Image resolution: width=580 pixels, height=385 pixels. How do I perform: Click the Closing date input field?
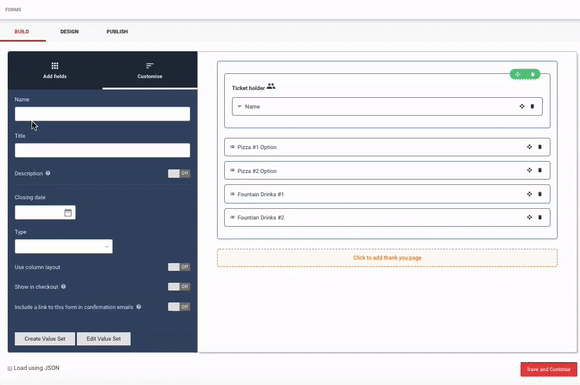coord(45,213)
